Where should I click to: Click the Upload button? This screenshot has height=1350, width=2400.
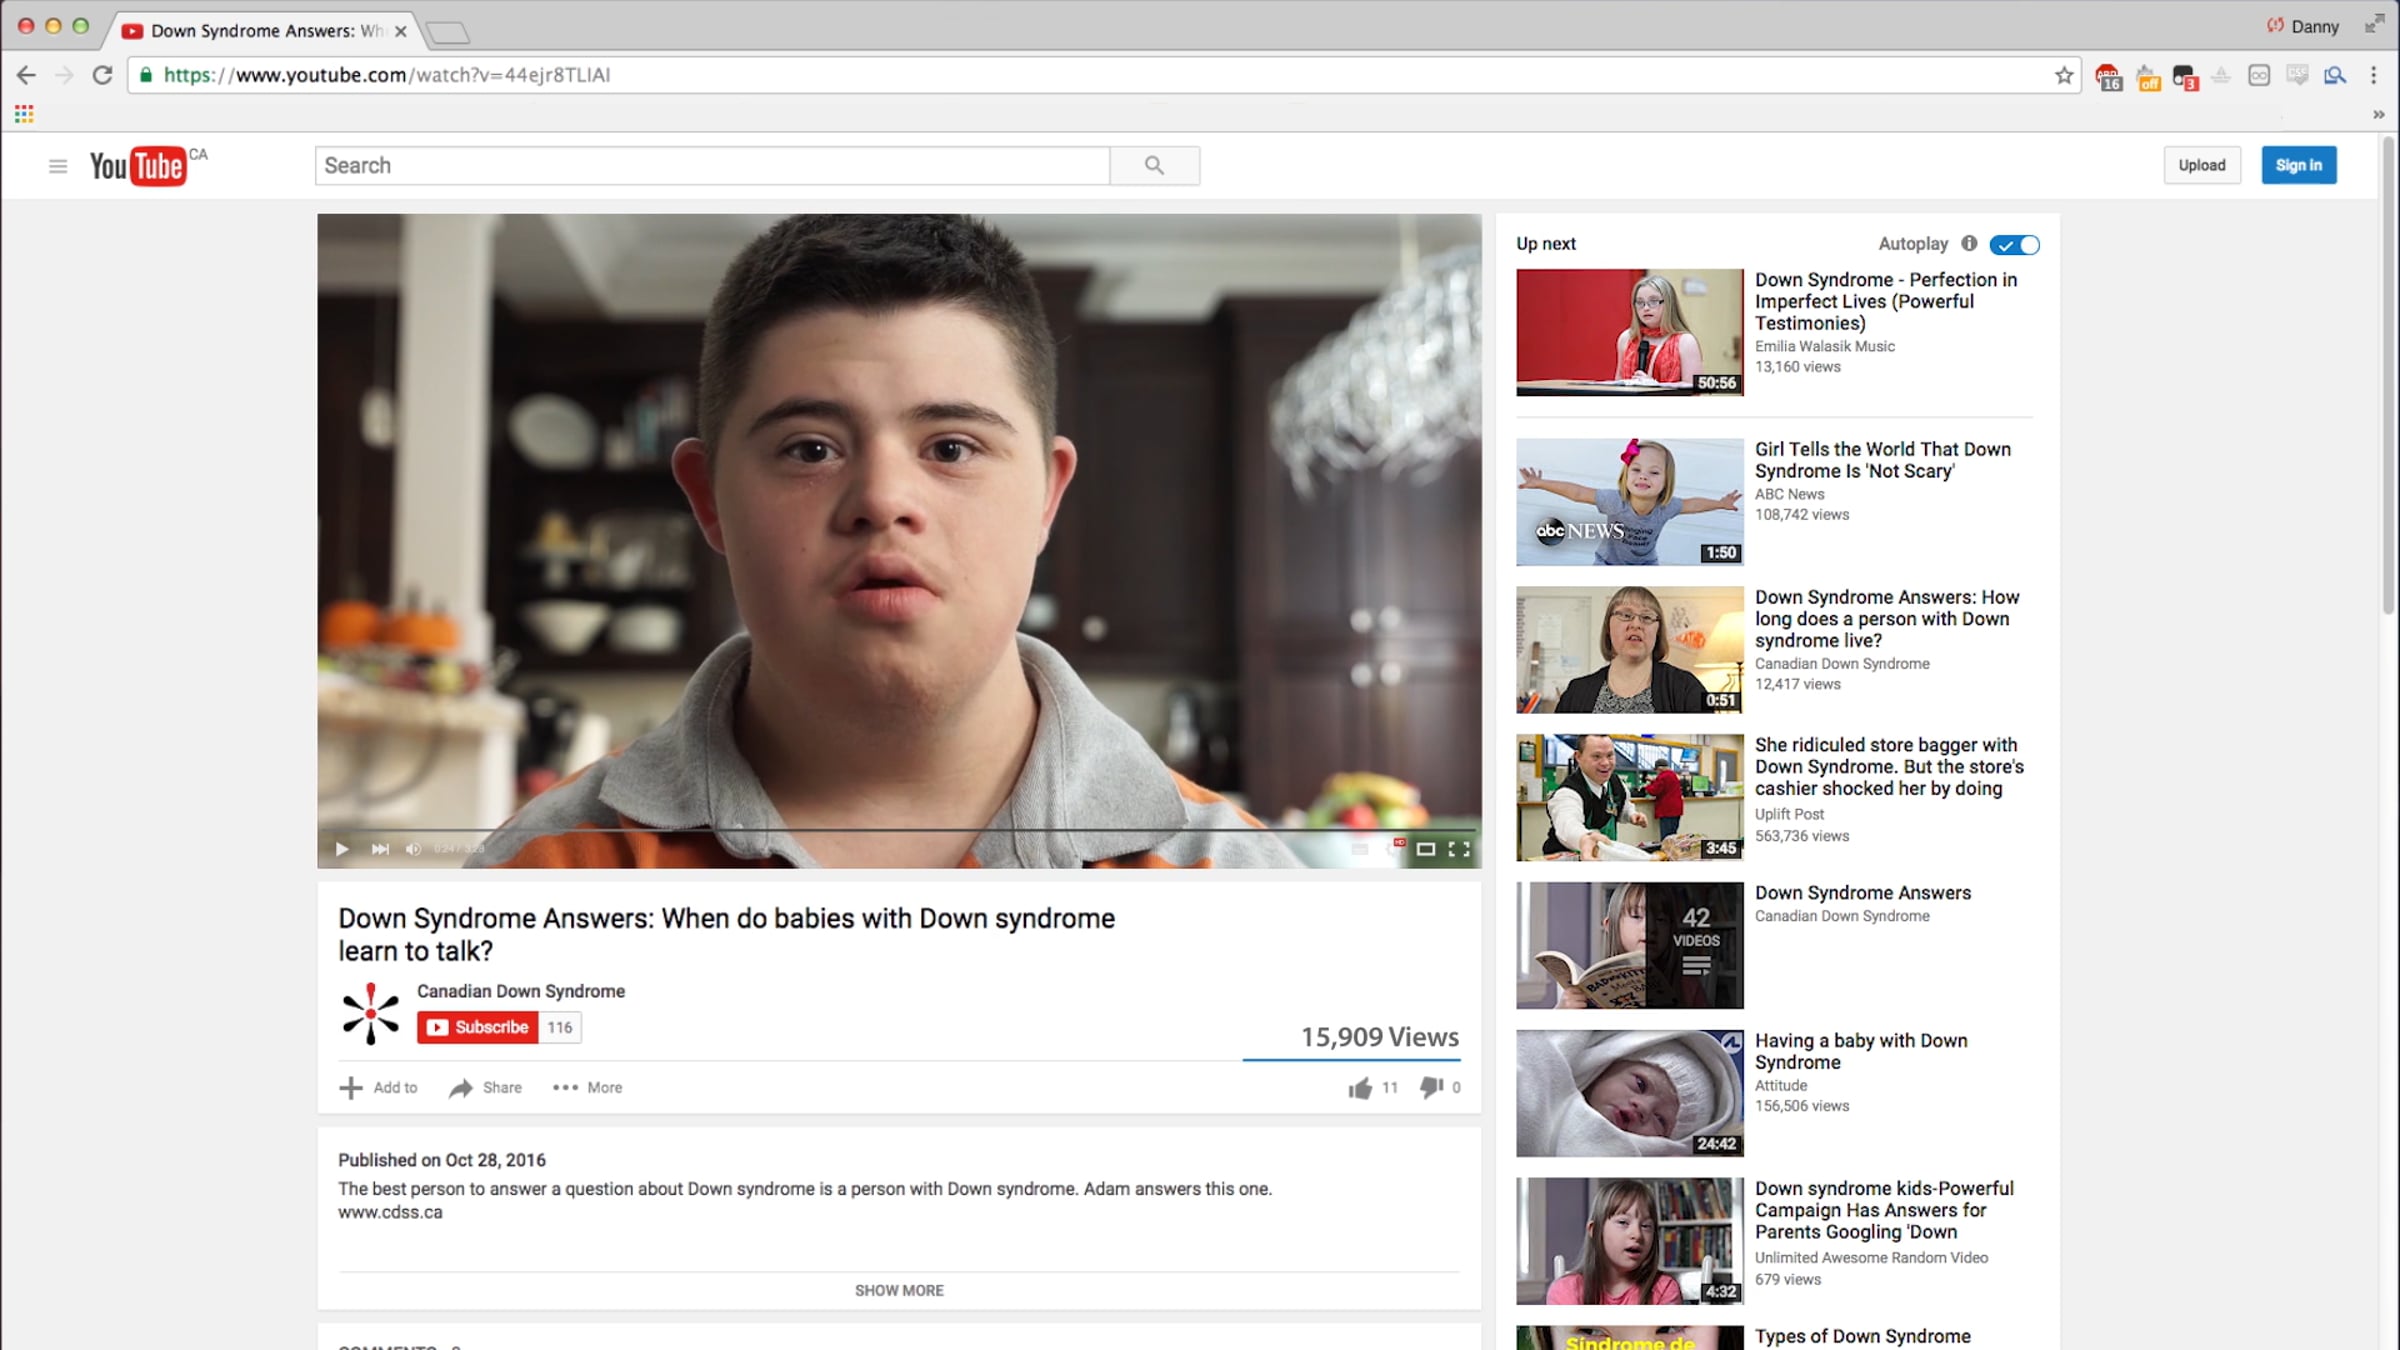(2202, 166)
